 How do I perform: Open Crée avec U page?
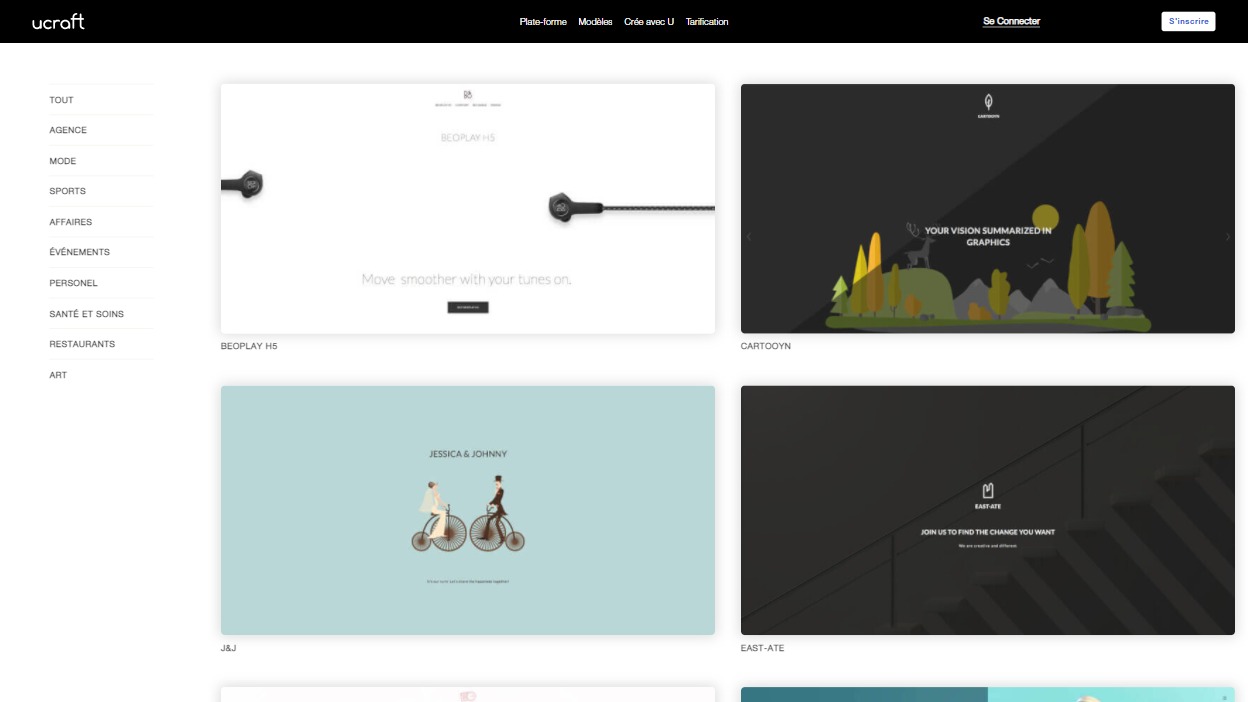coord(649,22)
